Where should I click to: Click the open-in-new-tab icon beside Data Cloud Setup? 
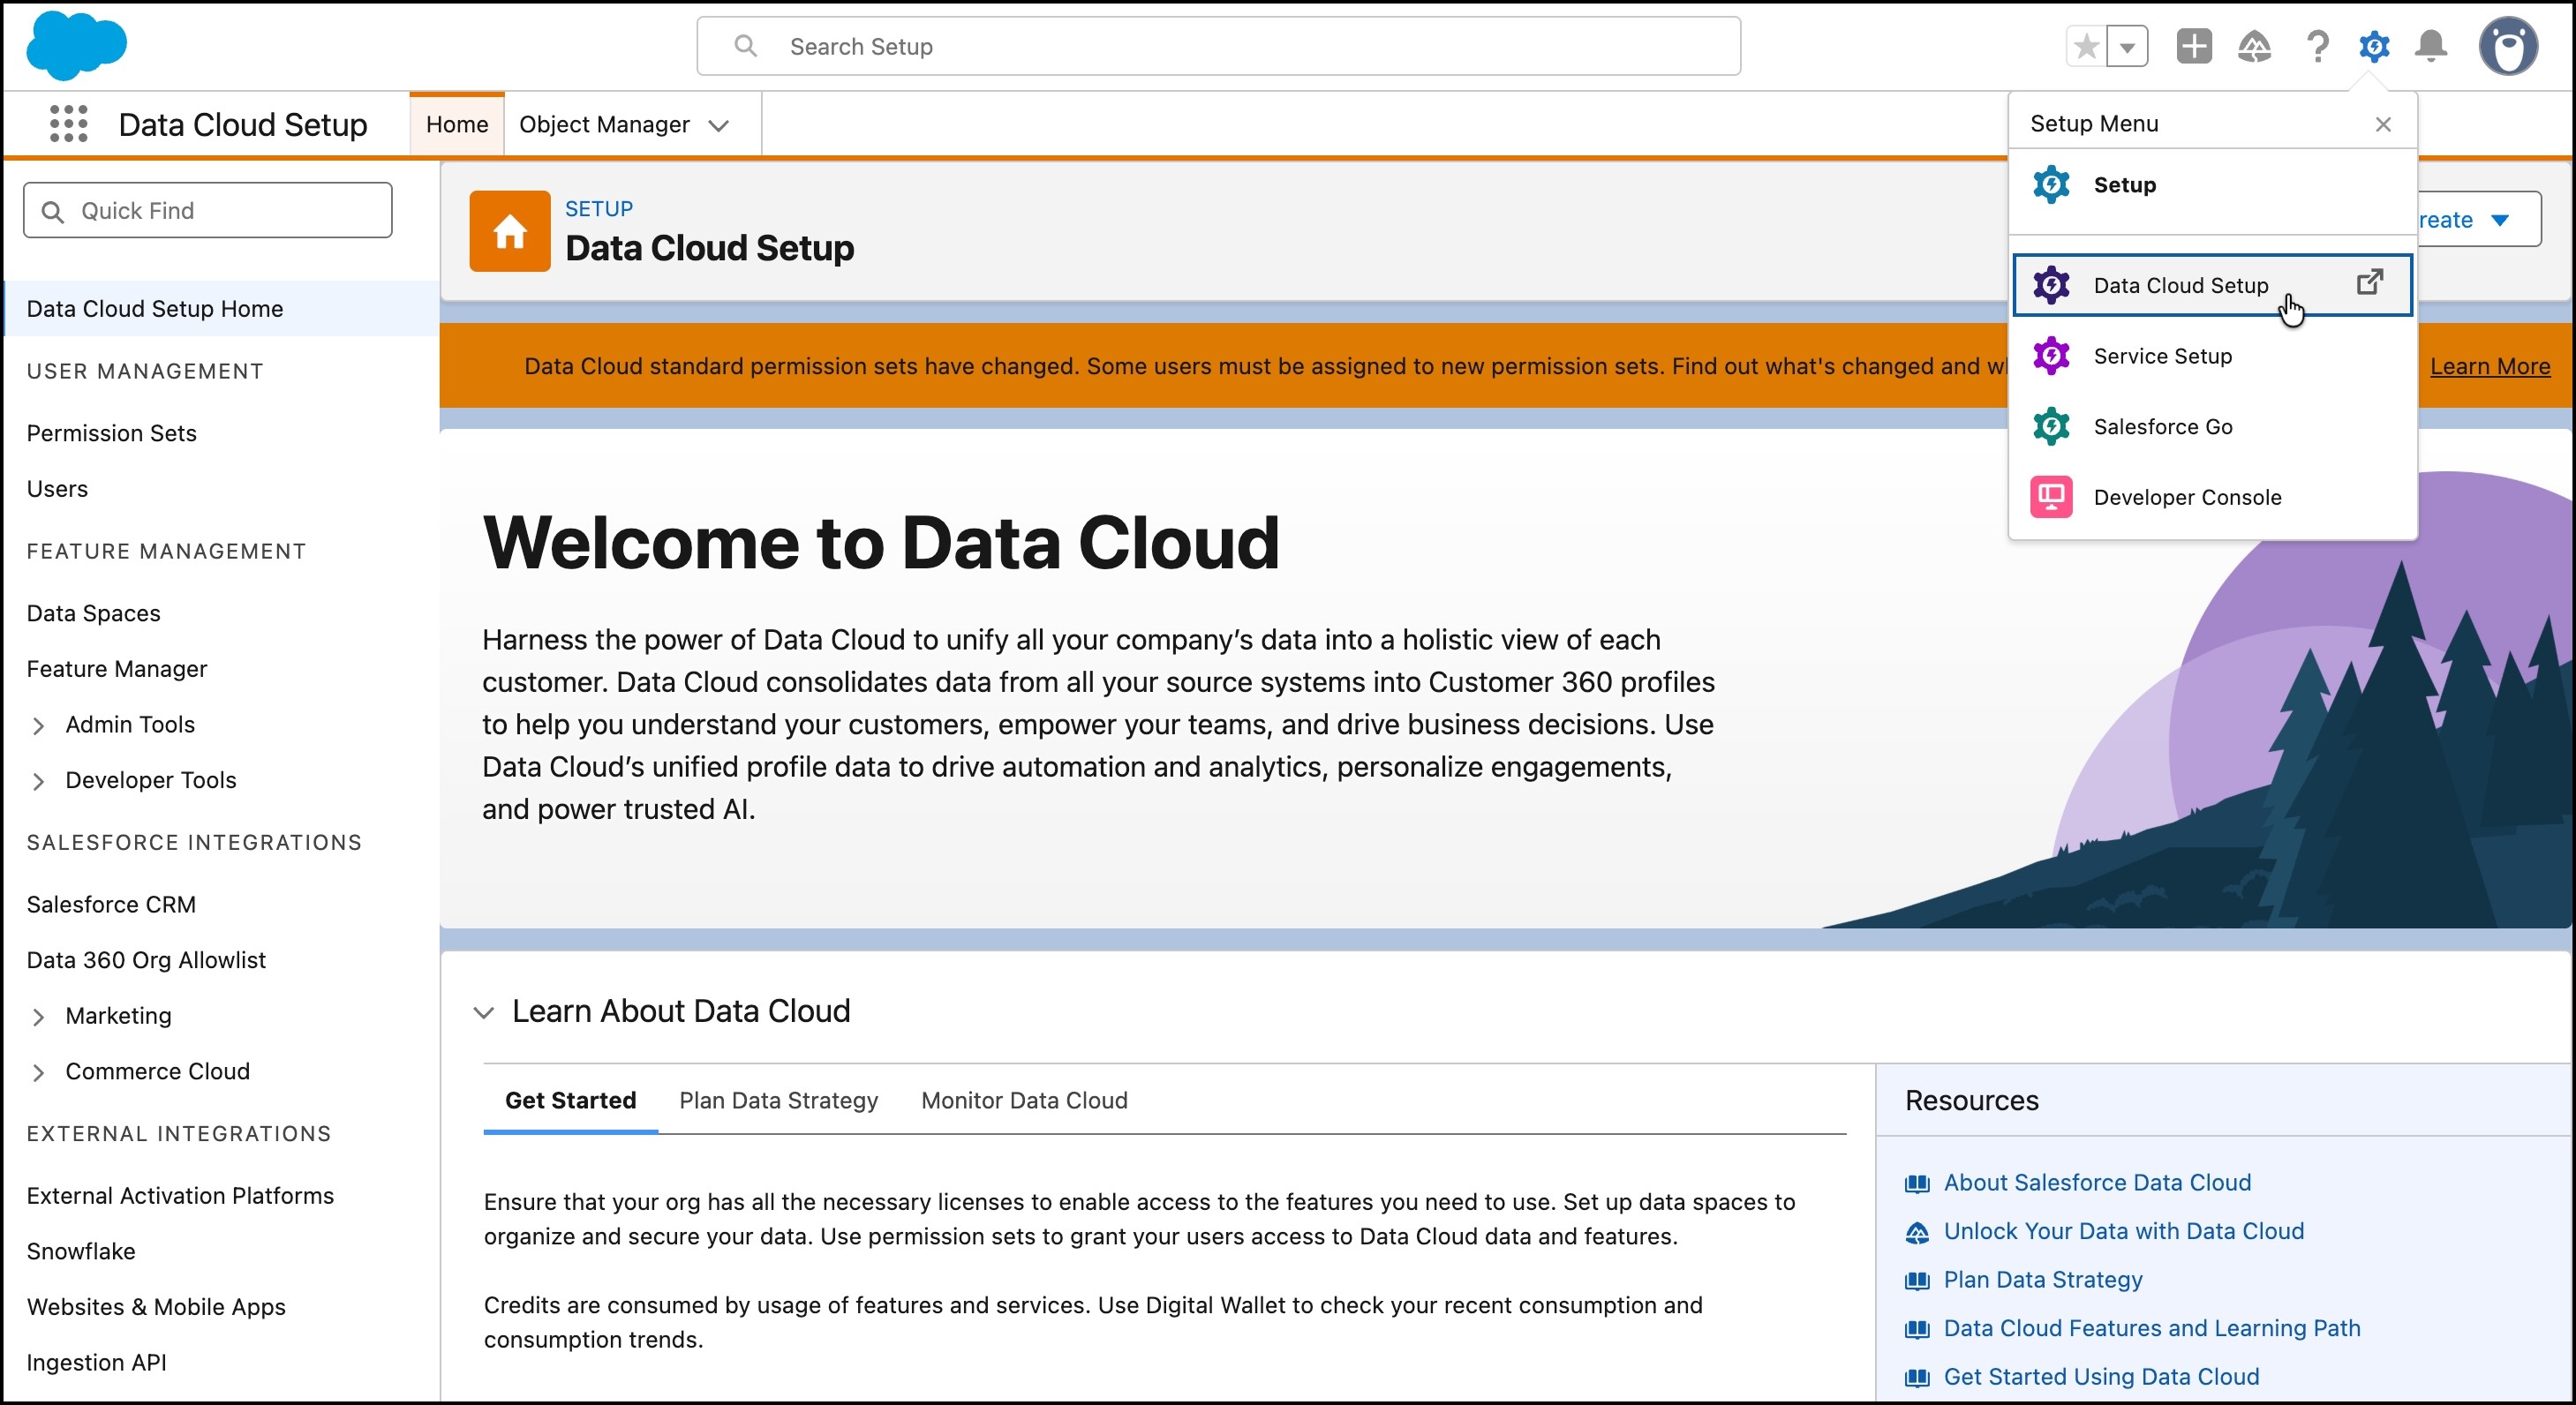[x=2369, y=282]
